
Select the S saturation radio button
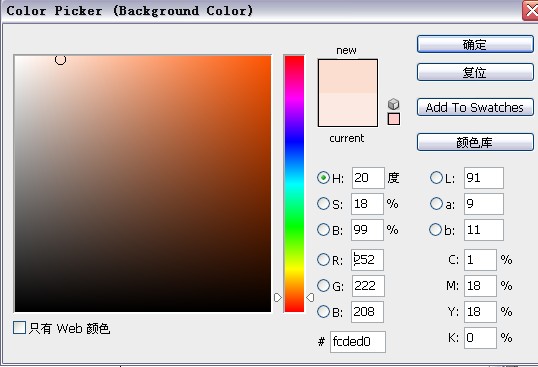(323, 204)
